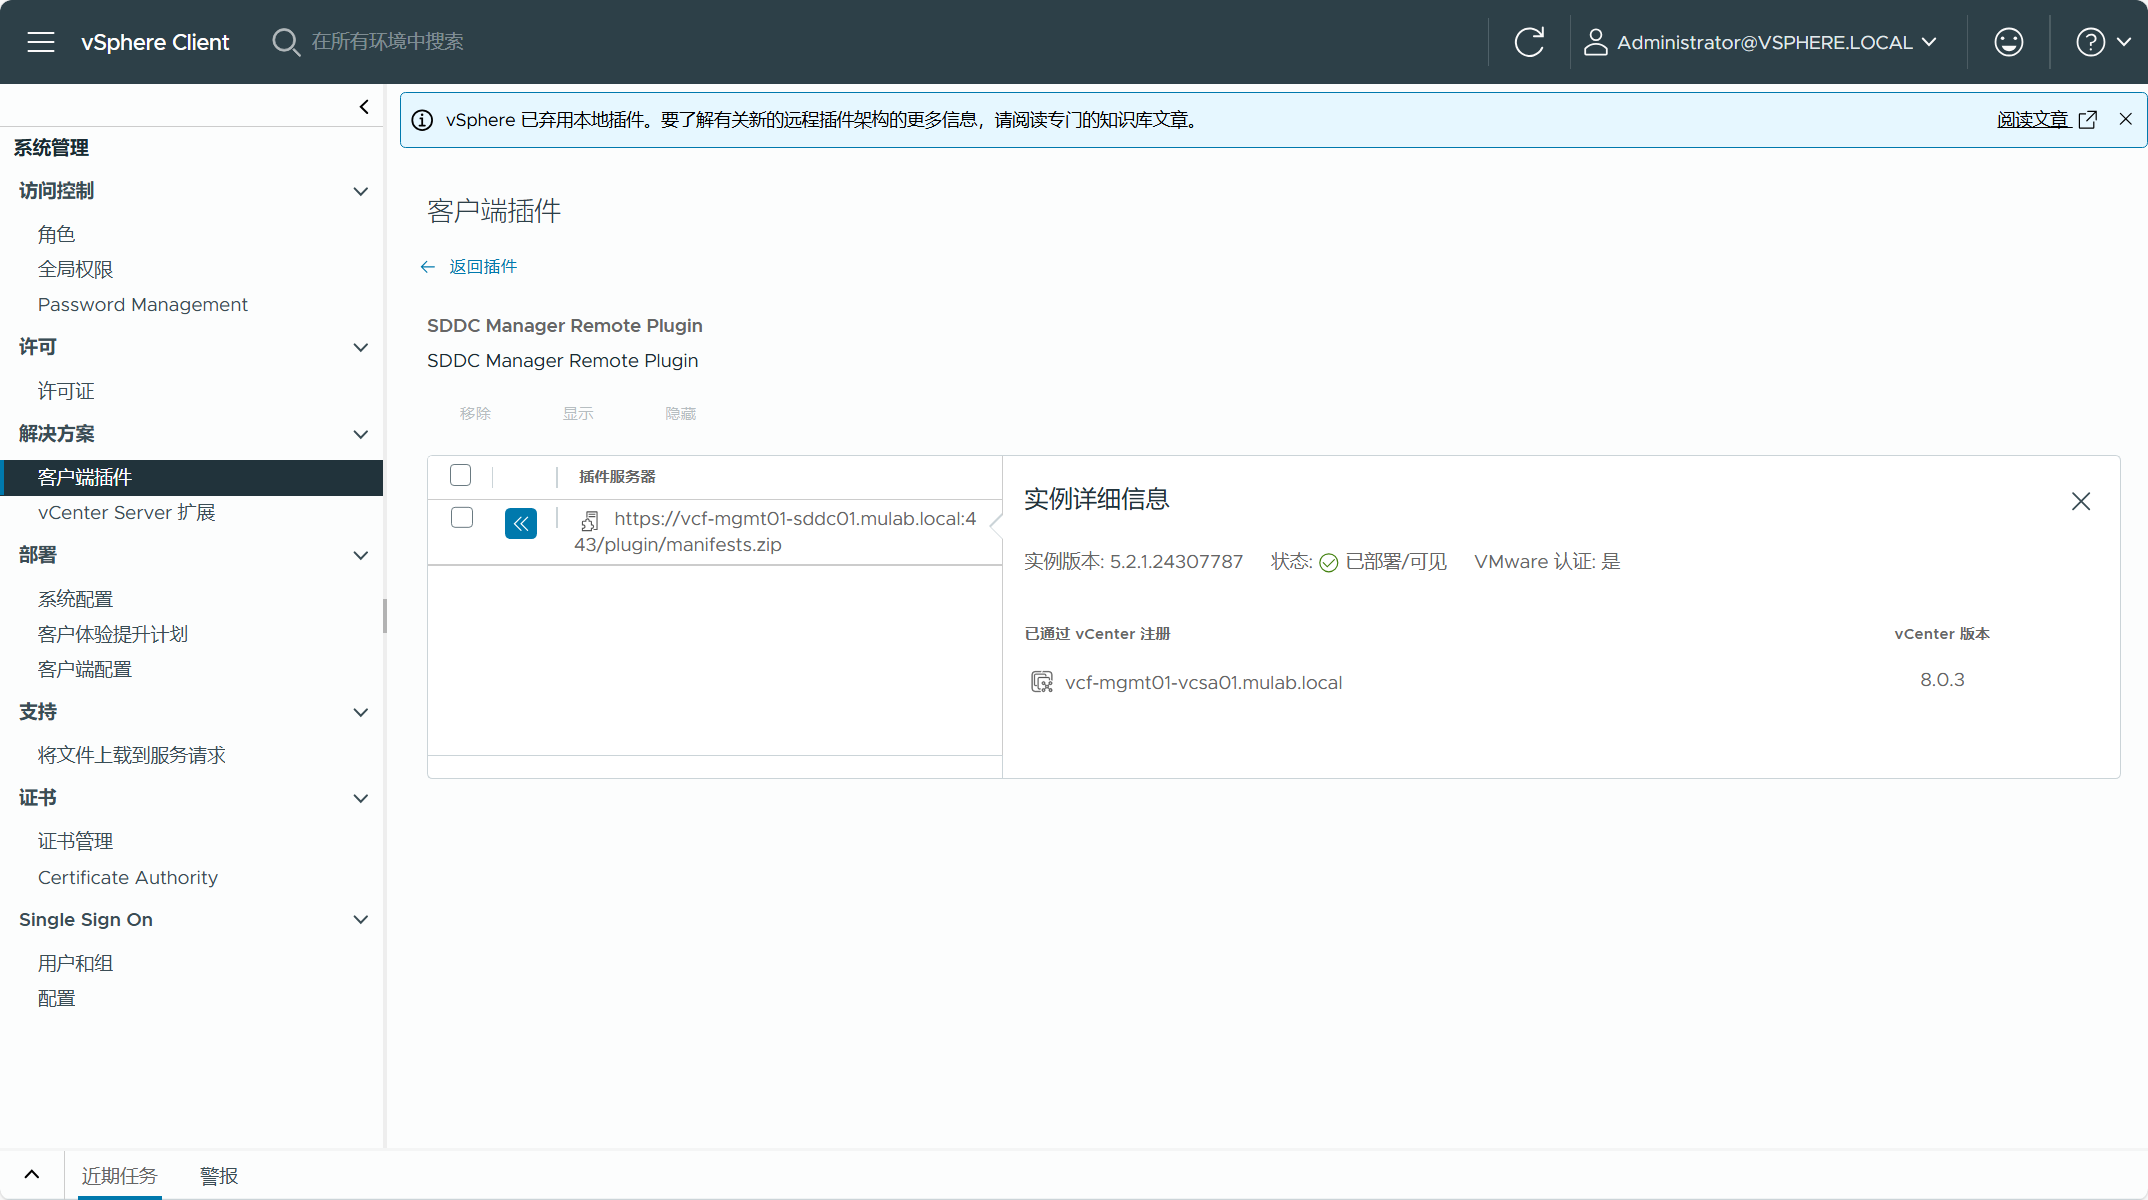
Task: Toggle the top-level plugin list checkbox
Action: coord(462,474)
